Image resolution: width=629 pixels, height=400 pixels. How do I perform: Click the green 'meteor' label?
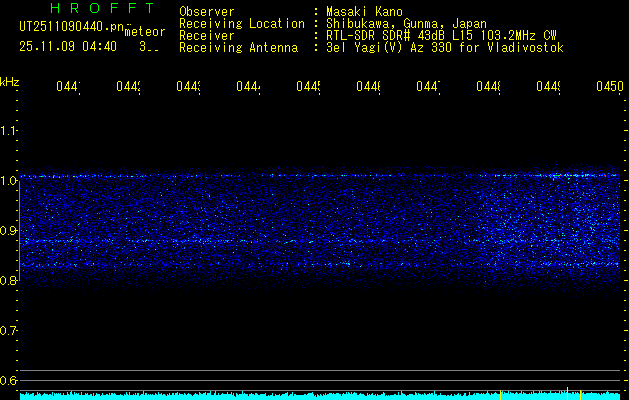click(145, 32)
